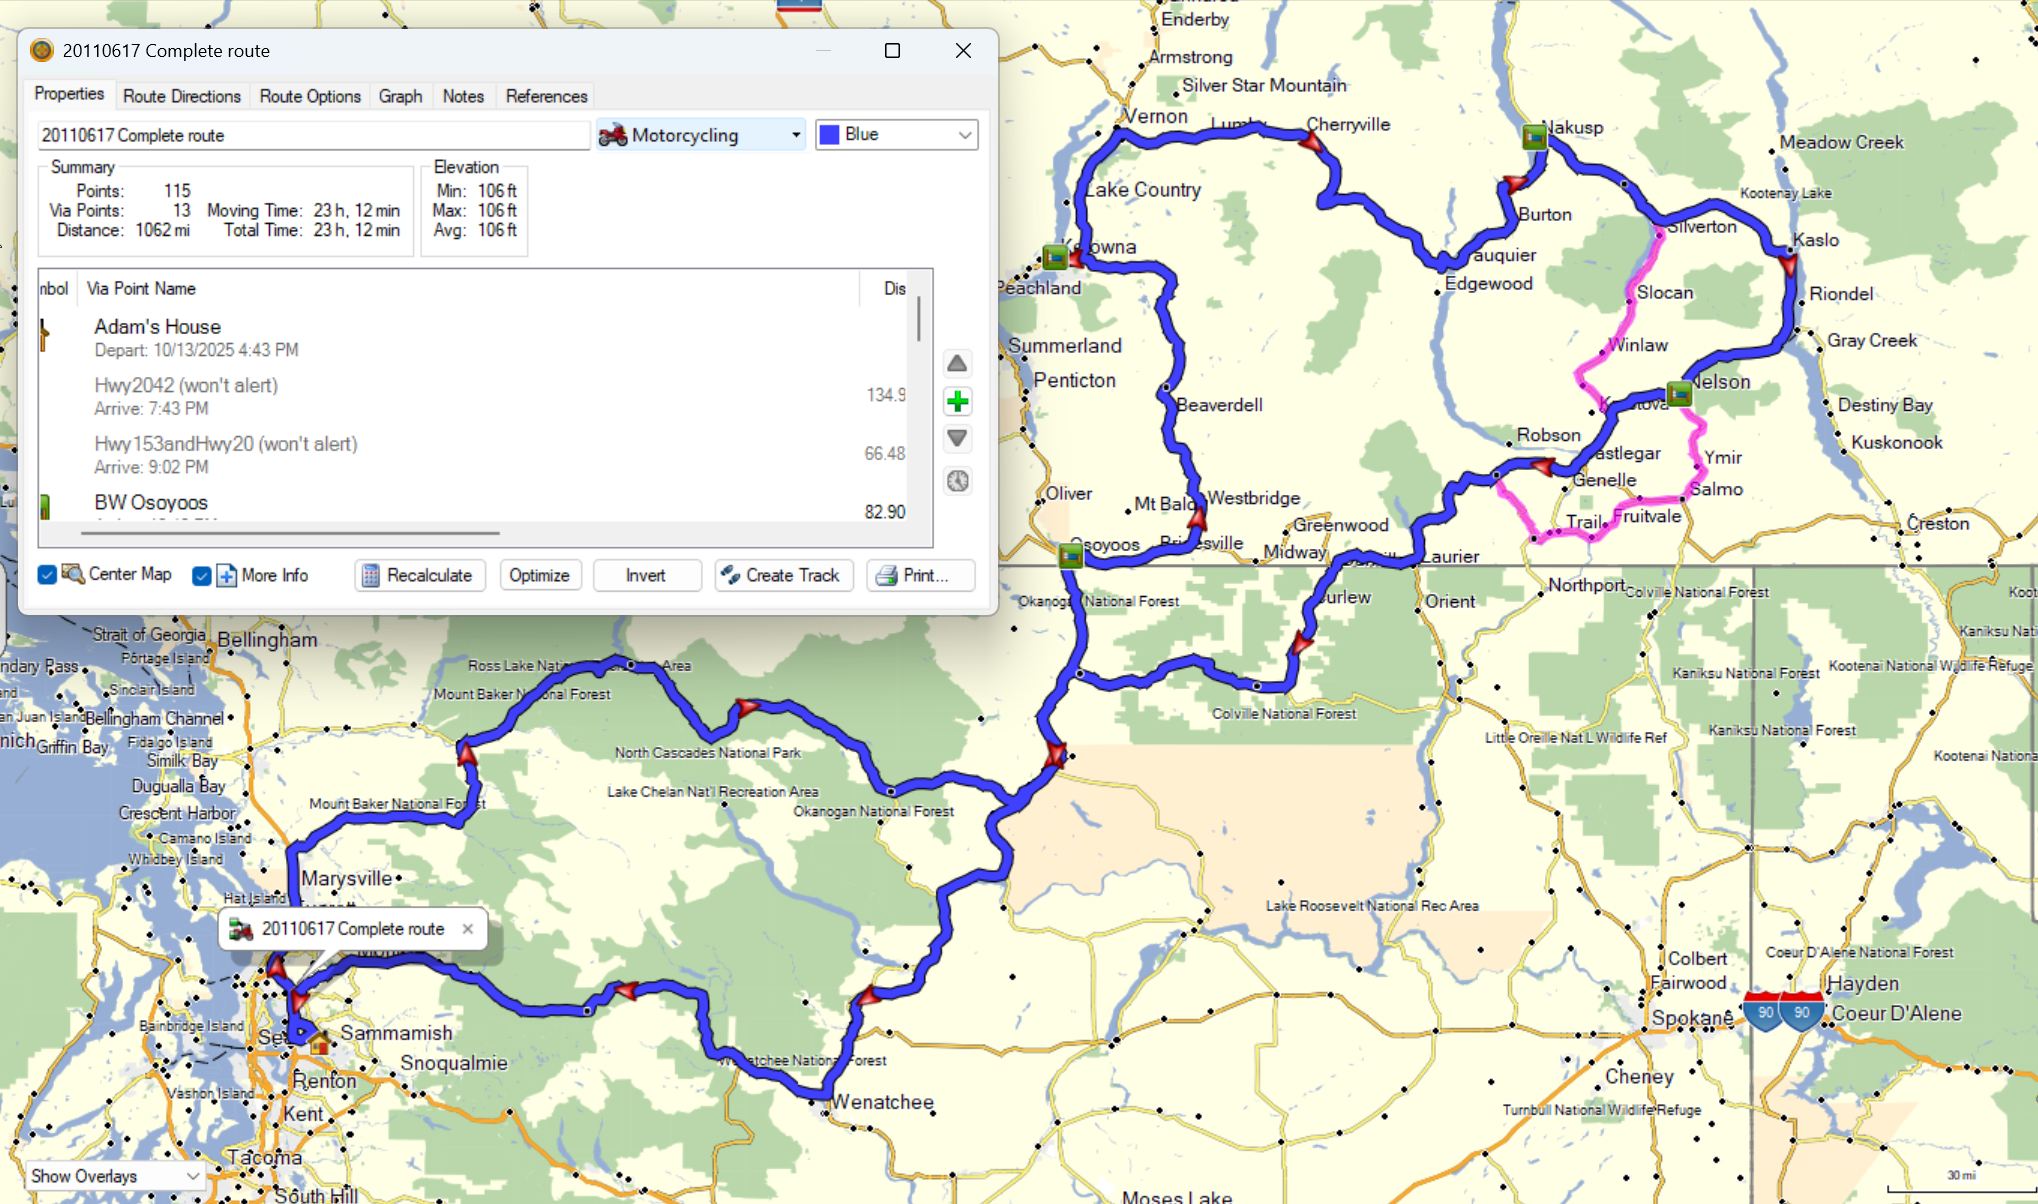2038x1204 pixels.
Task: Click the clock icon to edit times
Action: click(x=957, y=481)
